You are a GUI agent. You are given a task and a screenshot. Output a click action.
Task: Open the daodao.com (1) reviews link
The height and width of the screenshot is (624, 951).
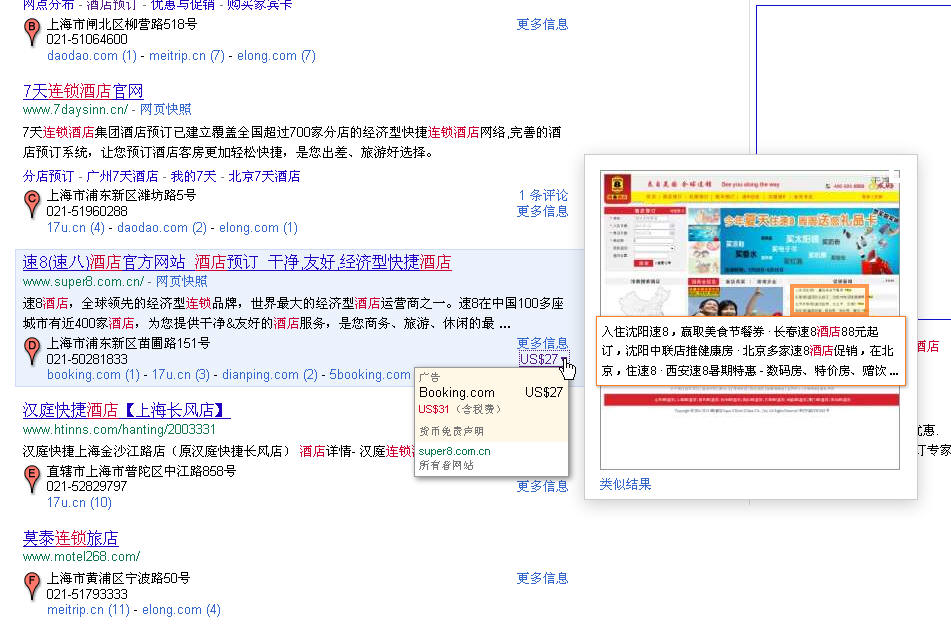(92, 56)
